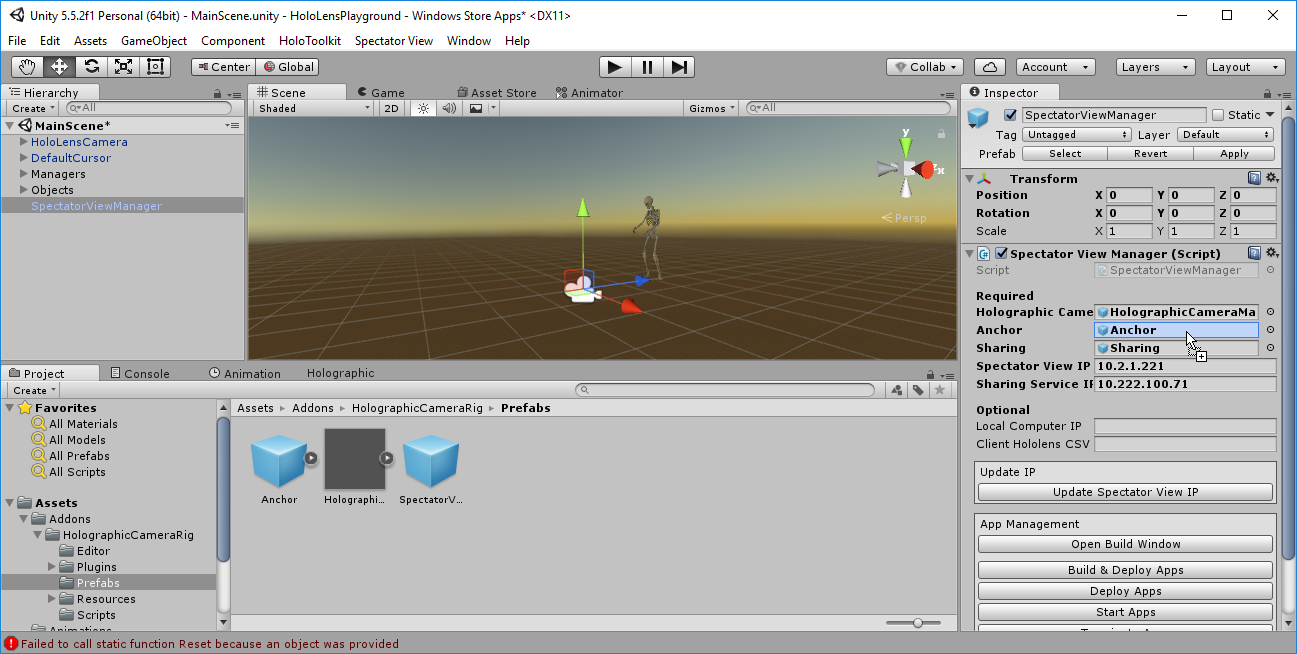Click the Spectator View IP field
The image size is (1297, 654).
pos(1185,366)
